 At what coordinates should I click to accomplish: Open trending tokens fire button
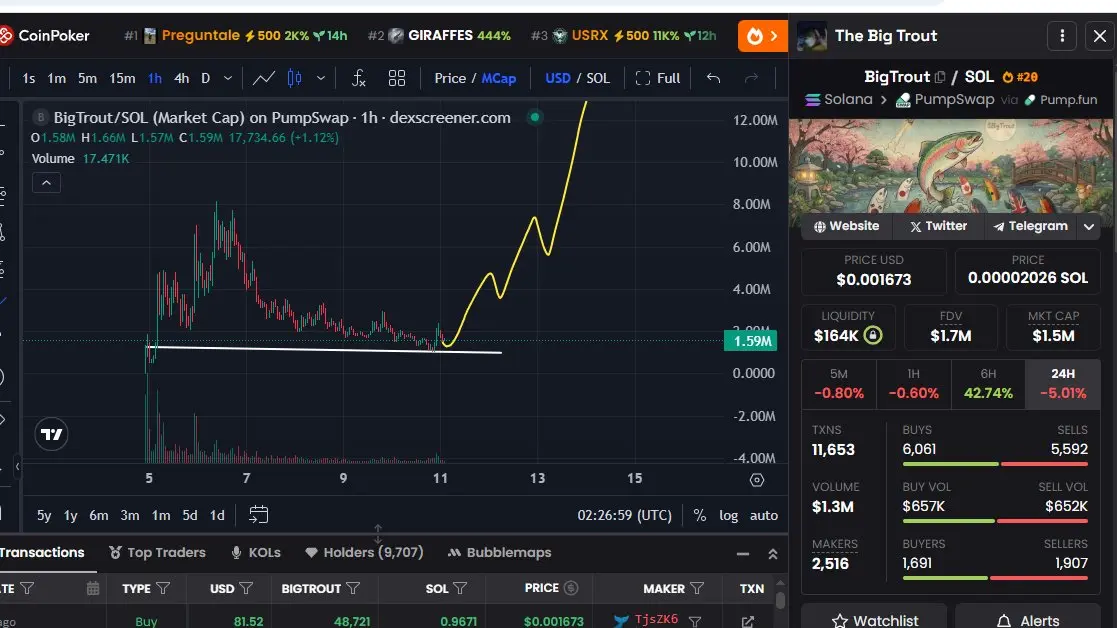point(762,36)
